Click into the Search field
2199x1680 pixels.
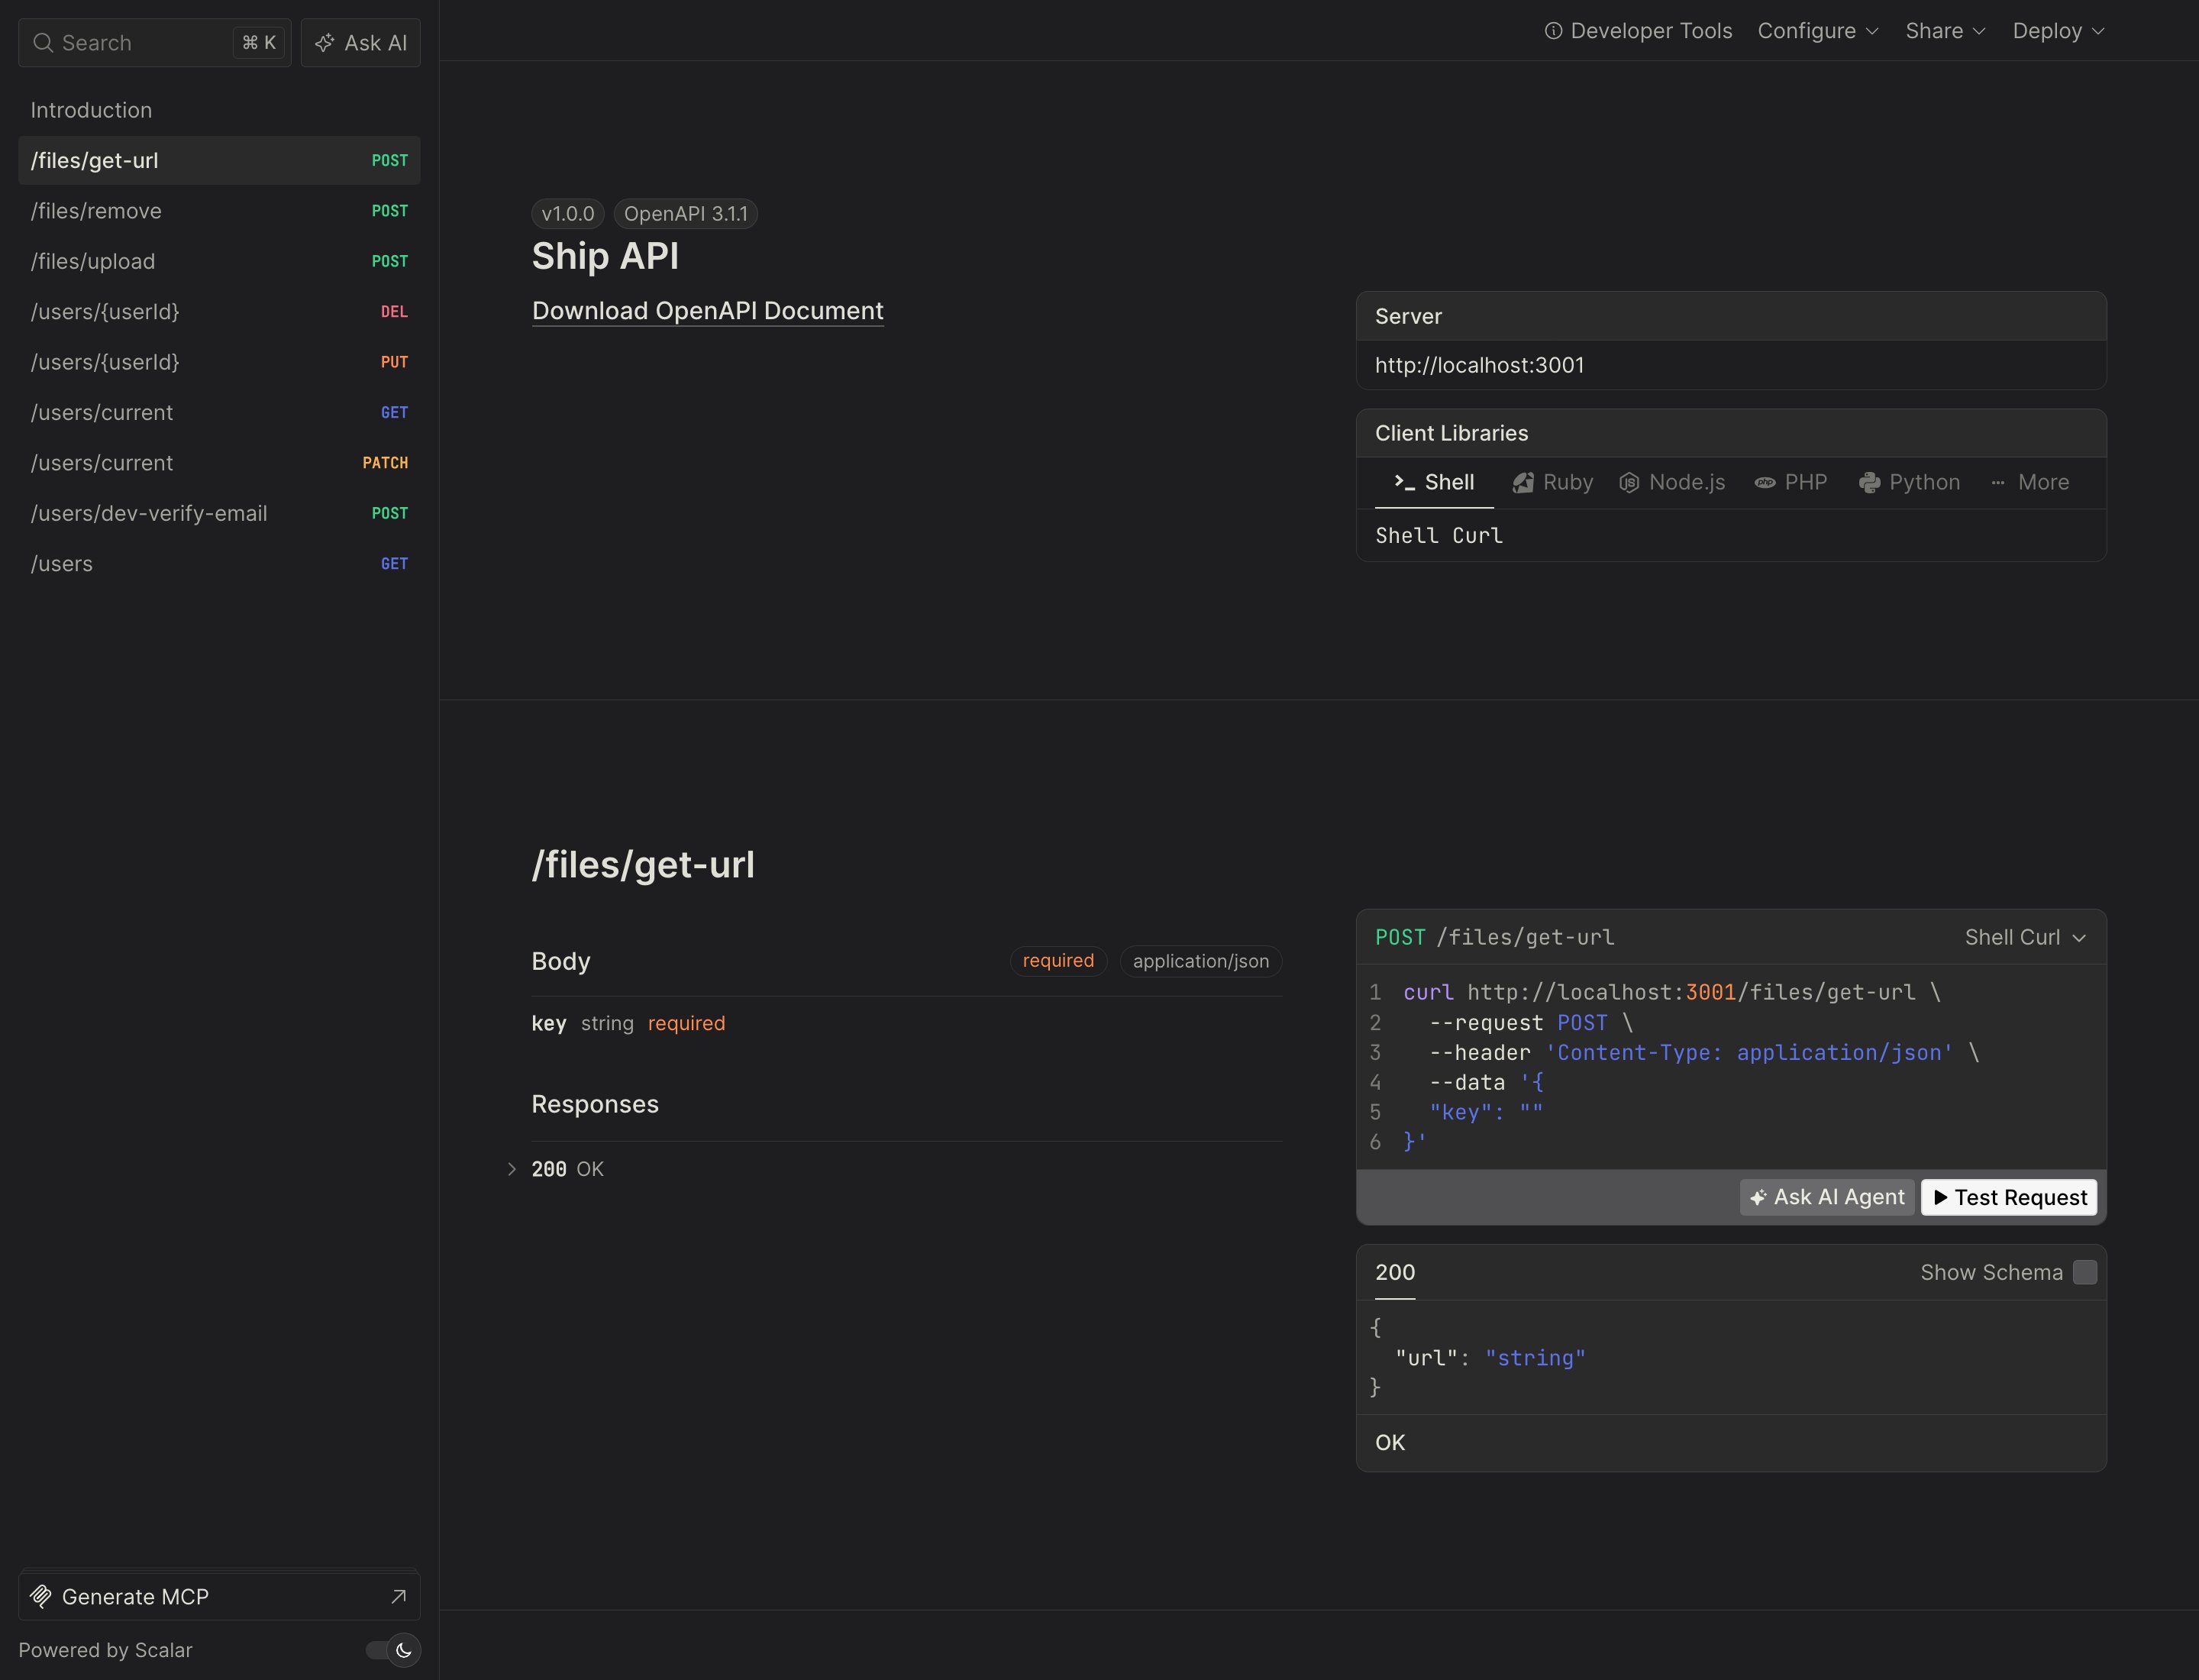[155, 43]
